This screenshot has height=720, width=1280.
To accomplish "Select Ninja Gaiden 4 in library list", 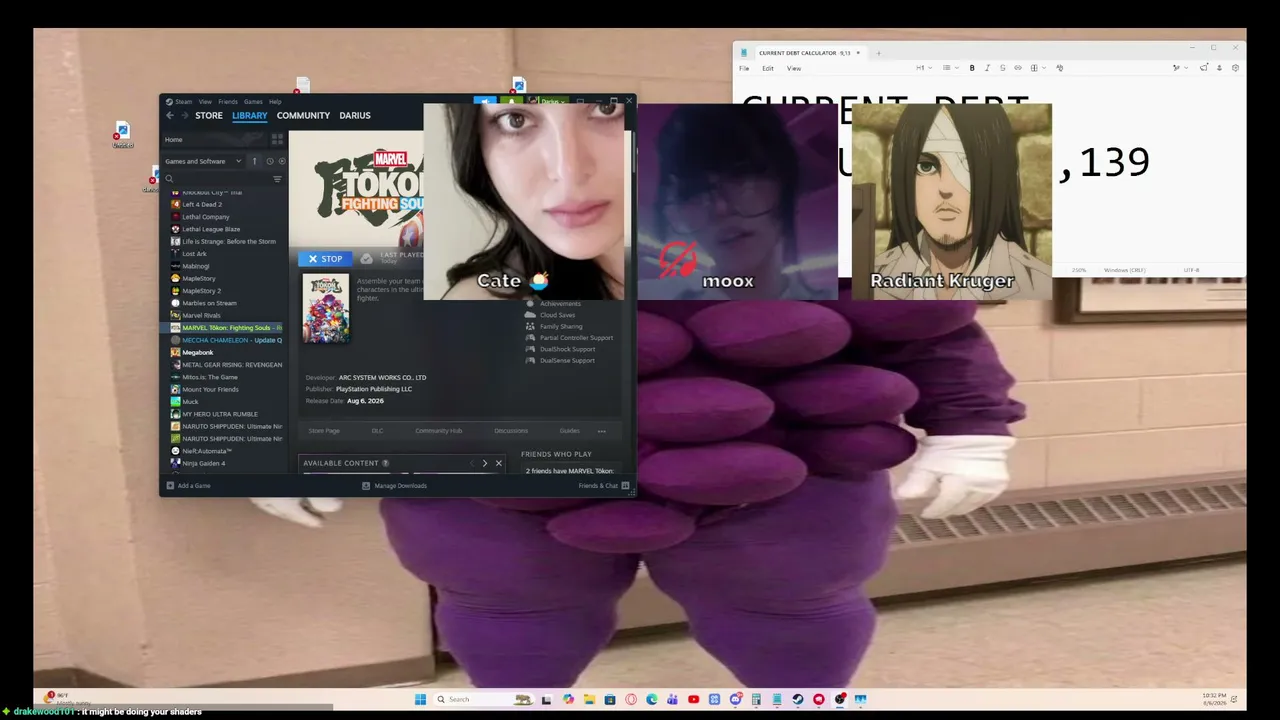I will (203, 463).
